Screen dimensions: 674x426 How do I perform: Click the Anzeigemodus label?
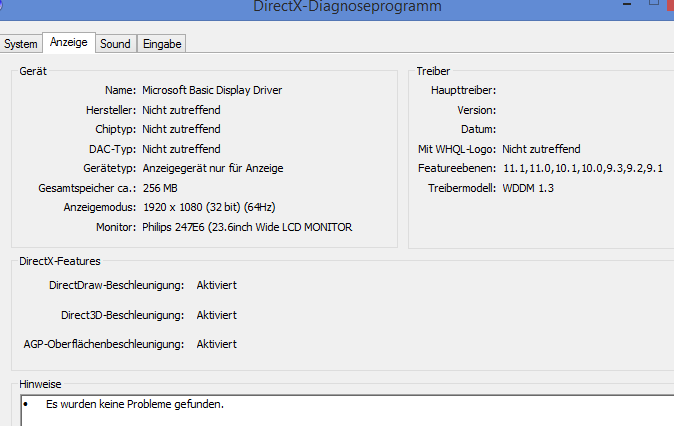tap(100, 207)
